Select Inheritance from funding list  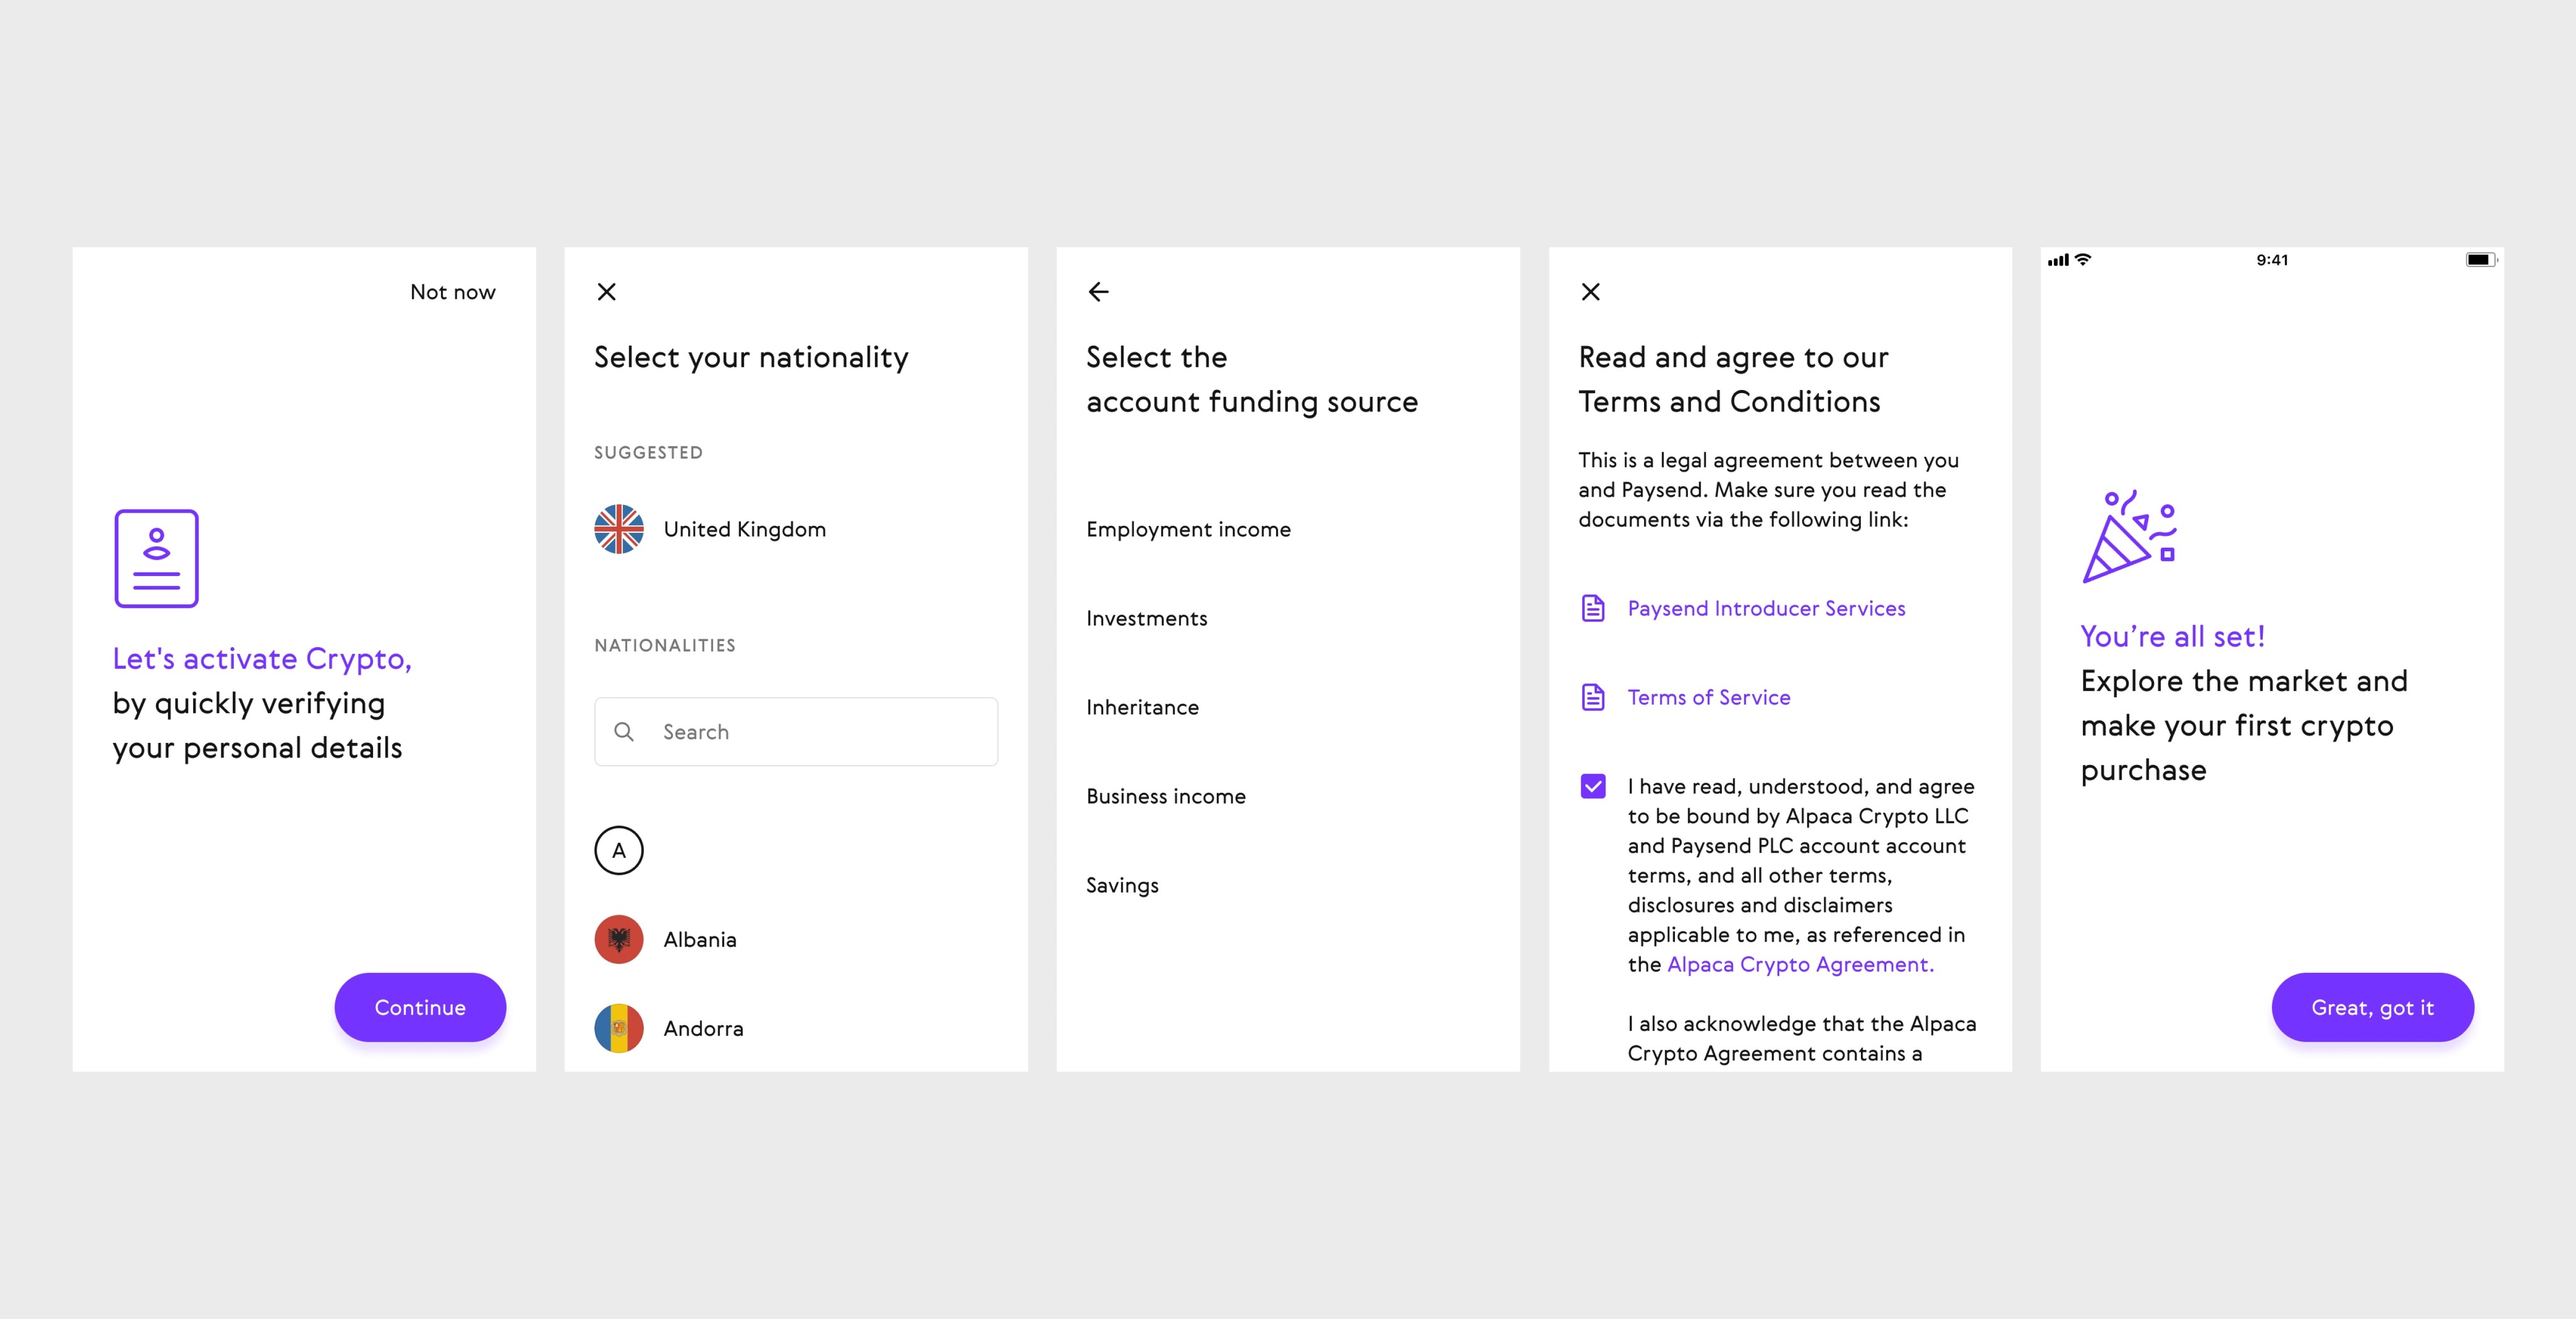pos(1142,707)
